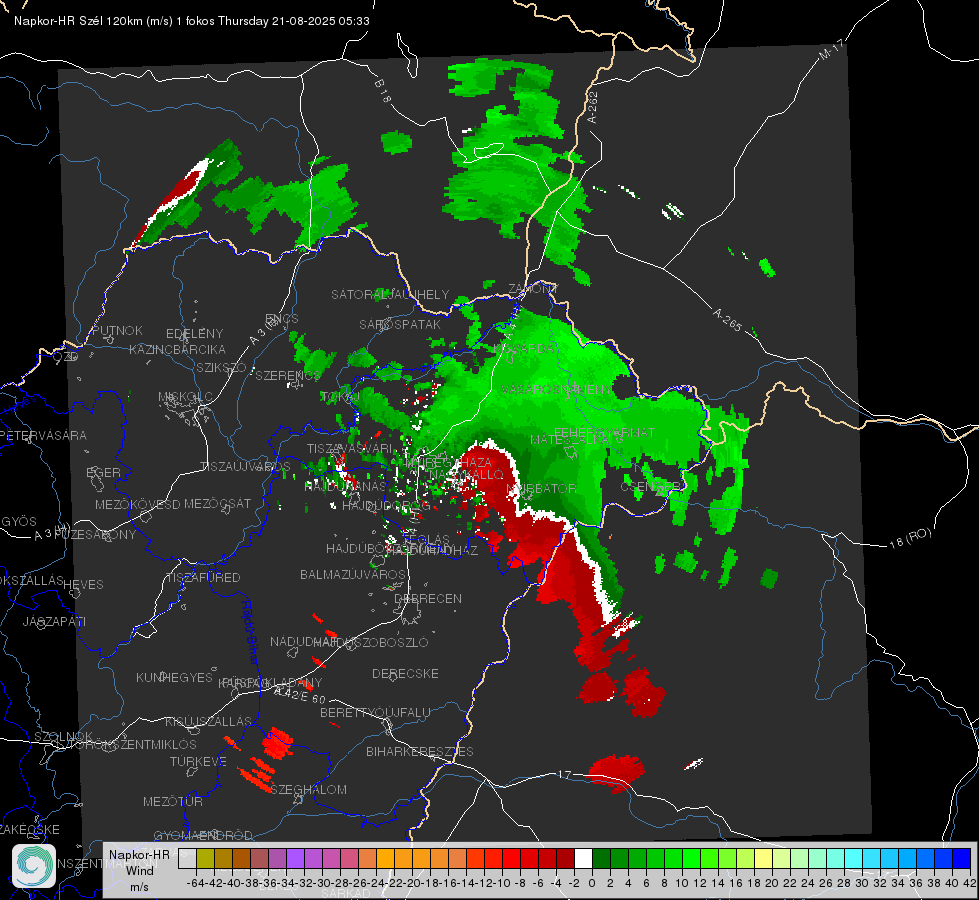Click the swirl logo icon
The image size is (979, 900).
33,866
